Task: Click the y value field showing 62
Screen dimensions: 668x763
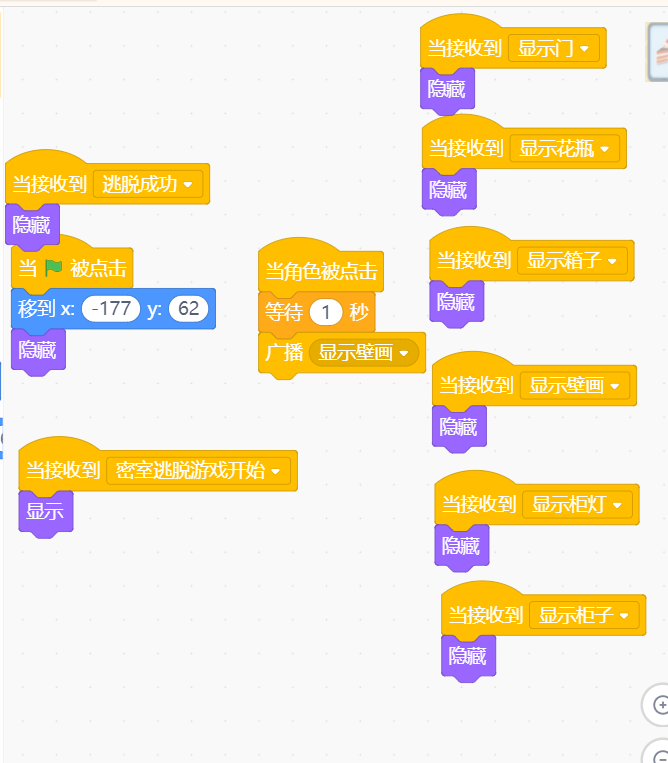Action: coord(188,309)
